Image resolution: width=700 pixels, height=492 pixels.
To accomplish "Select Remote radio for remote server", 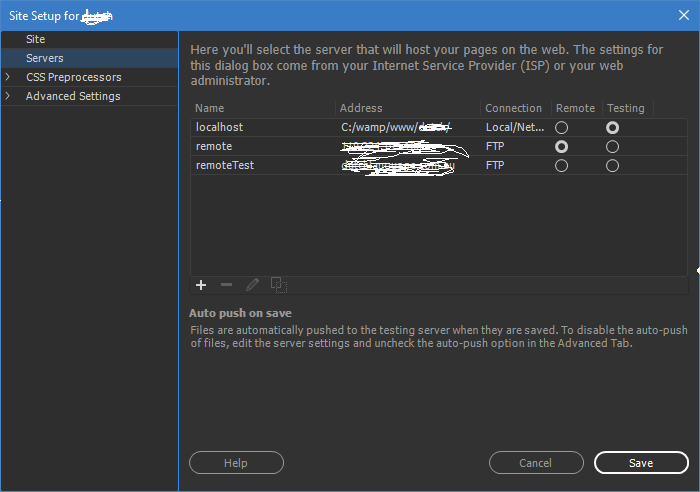I will pos(561,147).
